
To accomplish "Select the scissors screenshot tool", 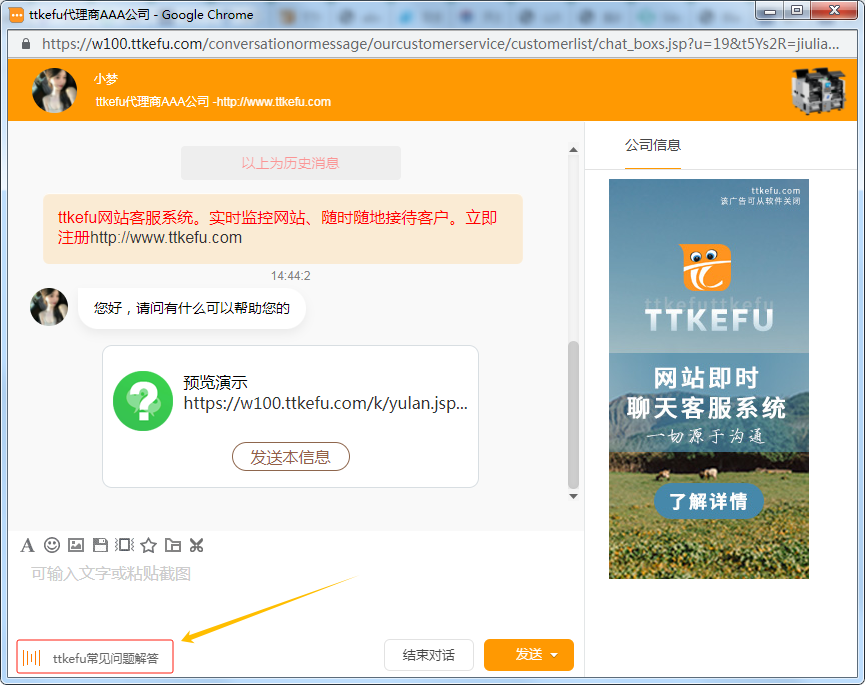I will tap(196, 545).
